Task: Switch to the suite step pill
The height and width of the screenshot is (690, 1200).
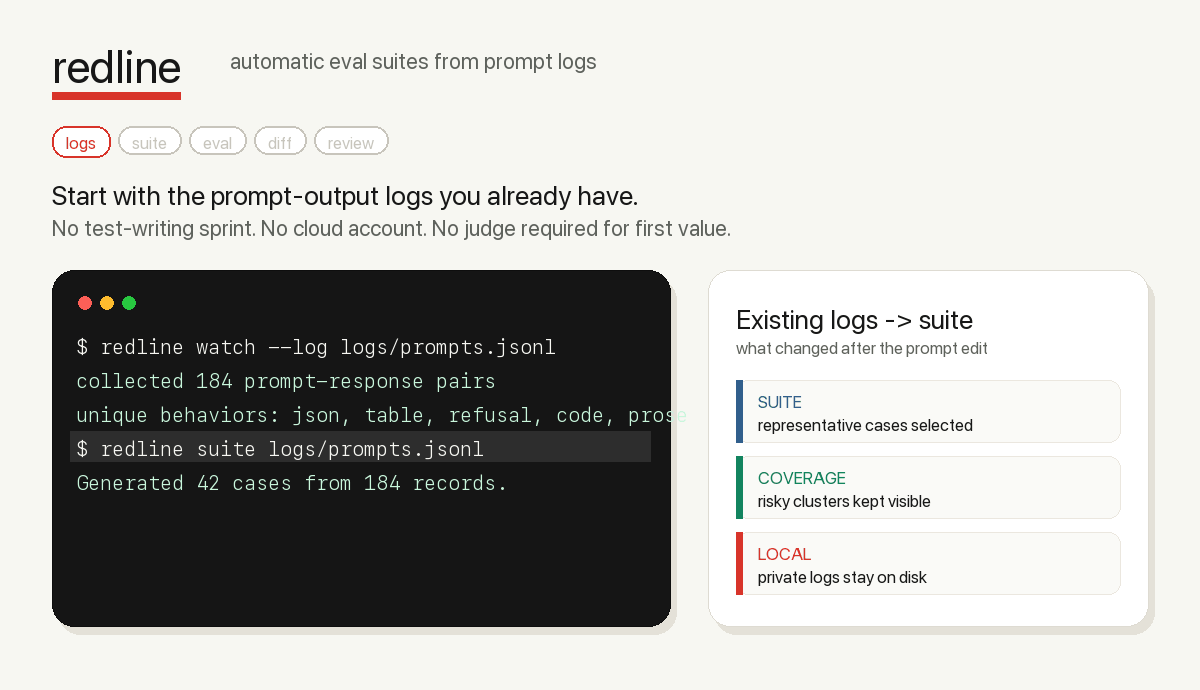Action: (150, 142)
